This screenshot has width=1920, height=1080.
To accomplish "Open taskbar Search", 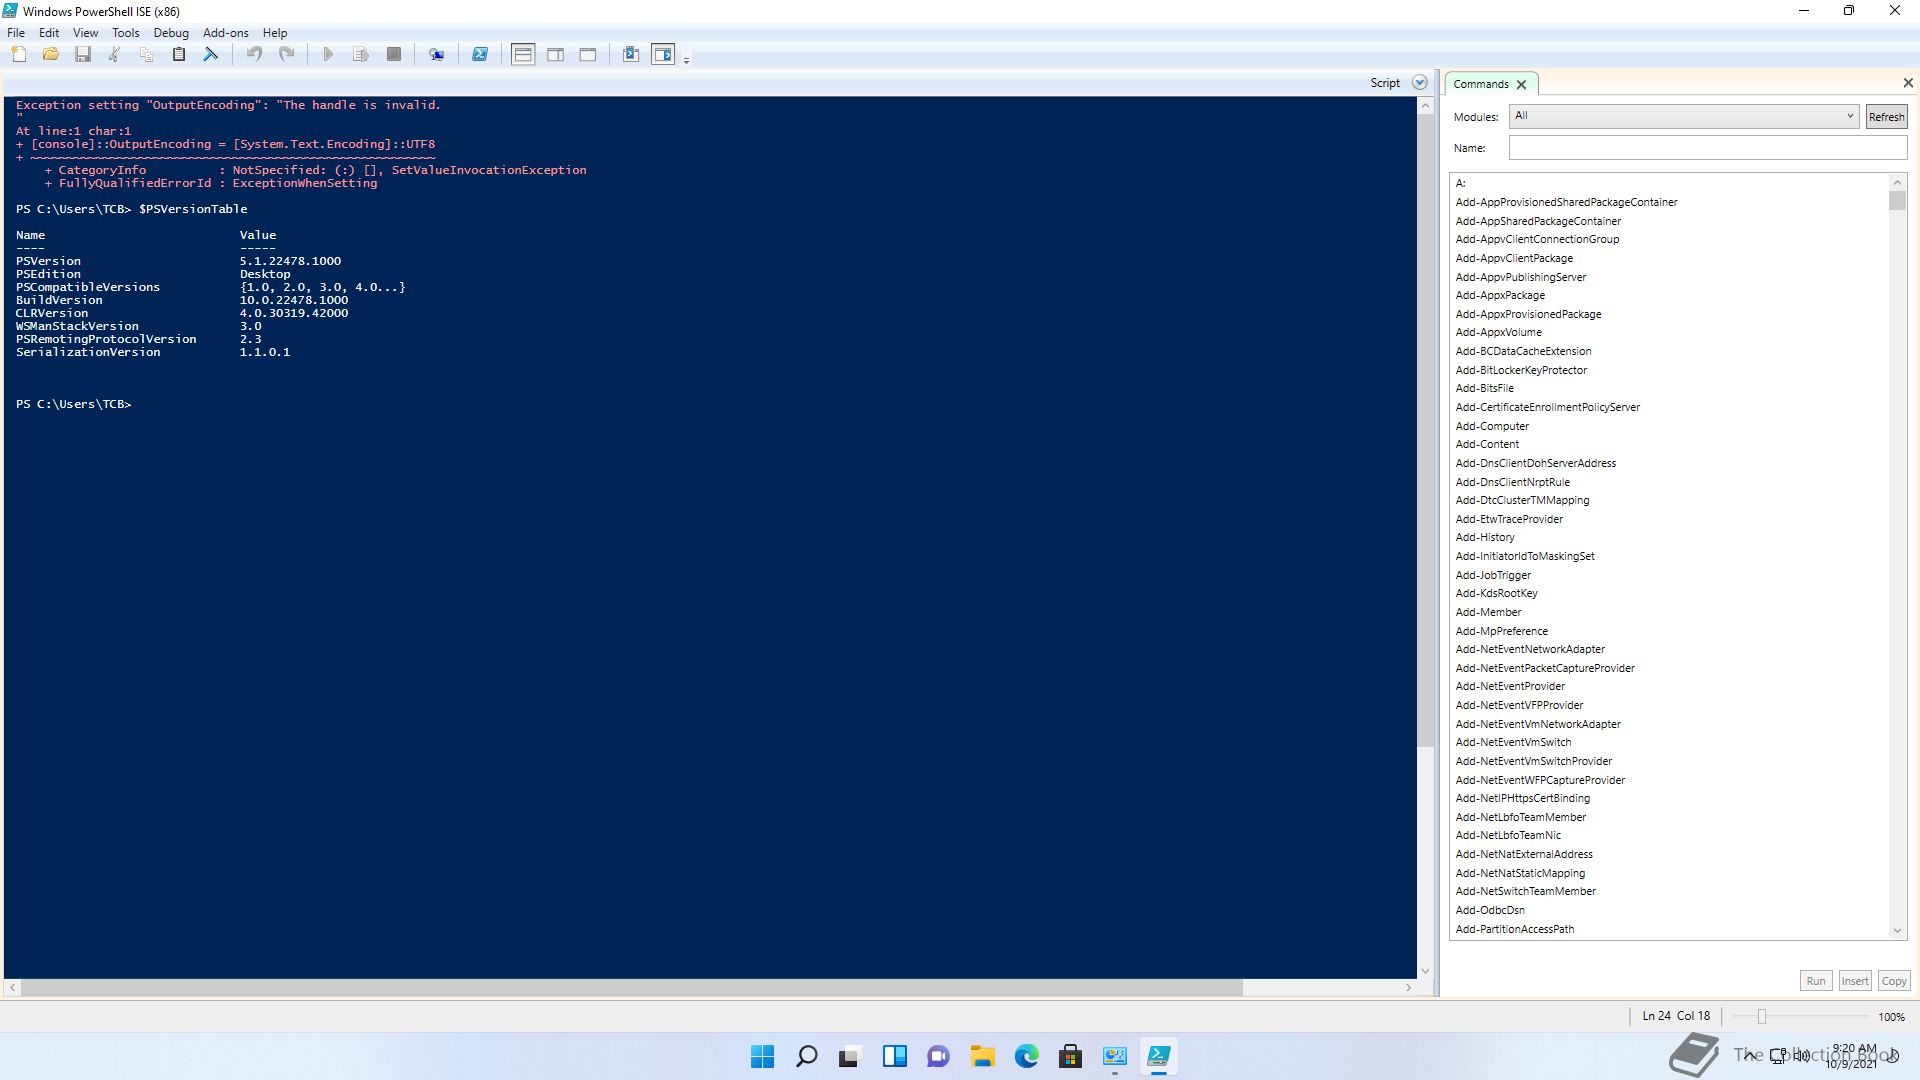I will pos(806,1057).
